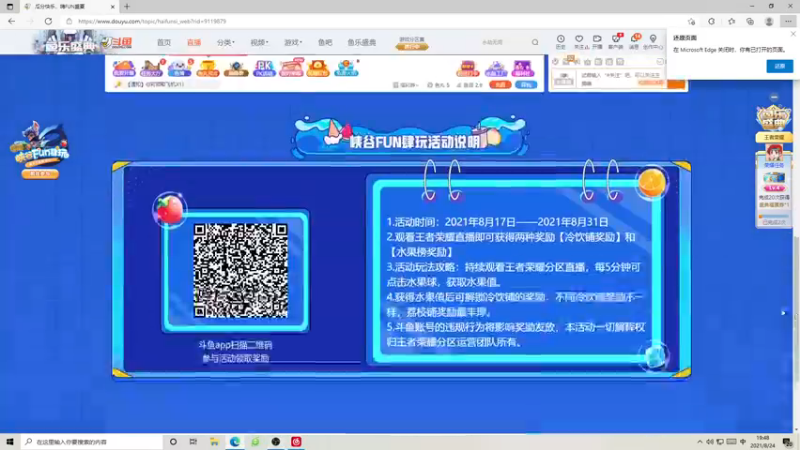Open the PK activity icon
Viewport: 800px width, 450px height.
click(x=264, y=68)
